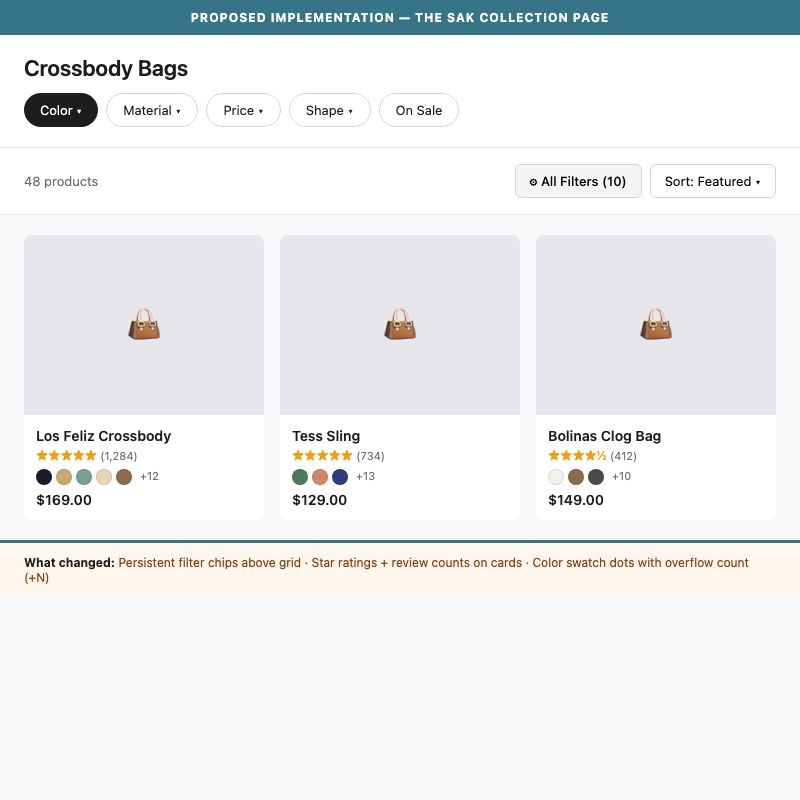Select the royal blue swatch on Tess Sling

[340, 477]
